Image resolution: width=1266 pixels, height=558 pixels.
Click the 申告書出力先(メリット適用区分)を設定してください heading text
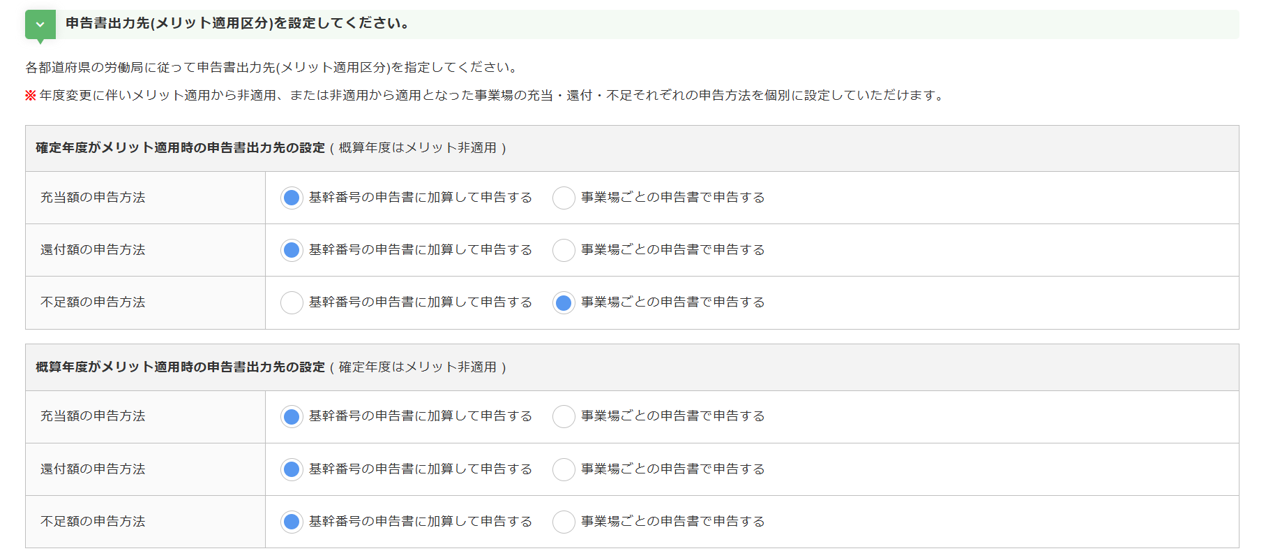click(x=237, y=23)
